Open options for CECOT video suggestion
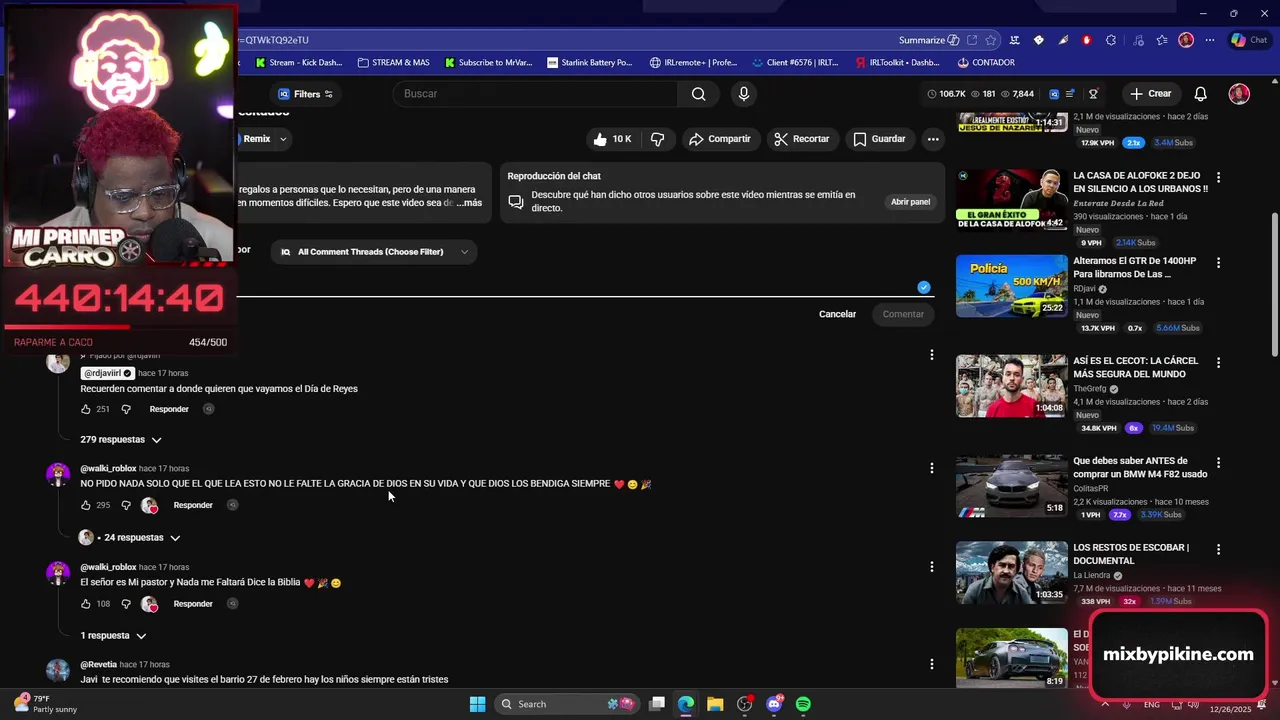Viewport: 1280px width, 720px height. click(1218, 362)
